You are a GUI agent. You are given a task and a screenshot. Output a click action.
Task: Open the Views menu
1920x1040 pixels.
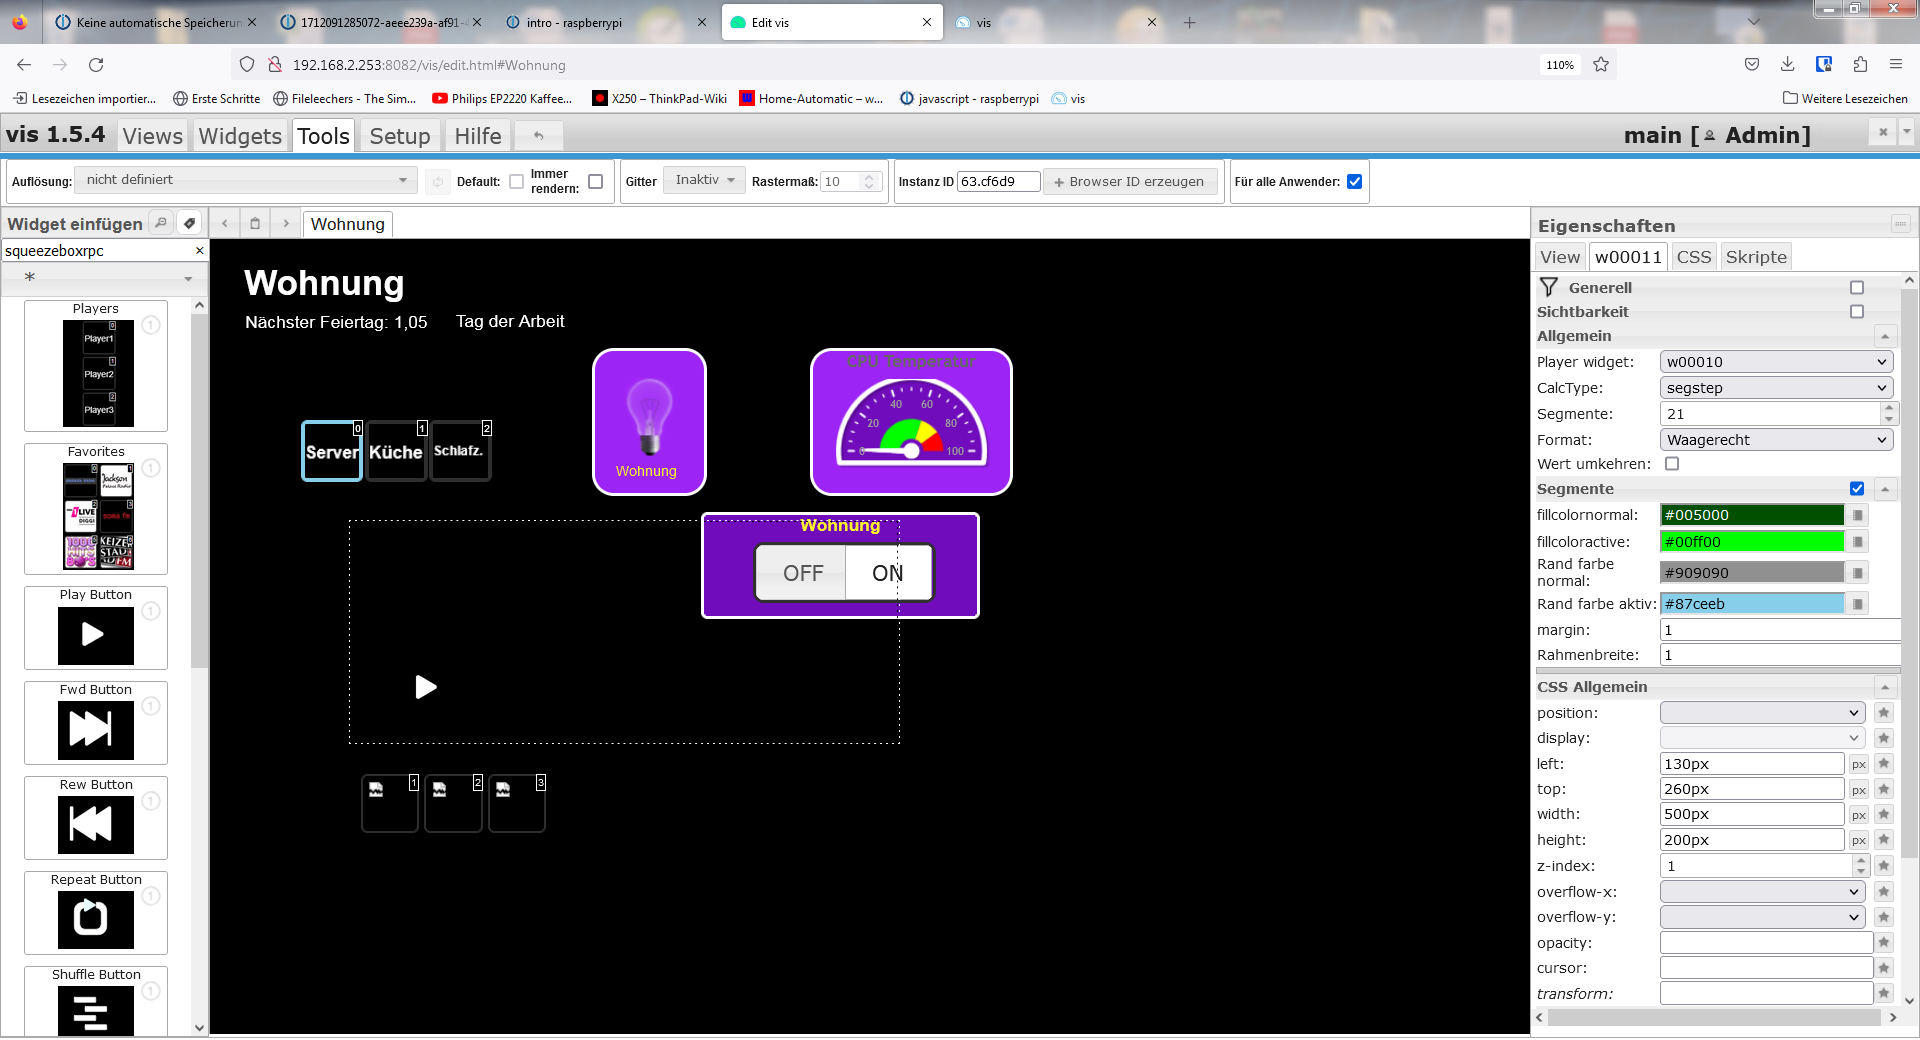(x=153, y=136)
